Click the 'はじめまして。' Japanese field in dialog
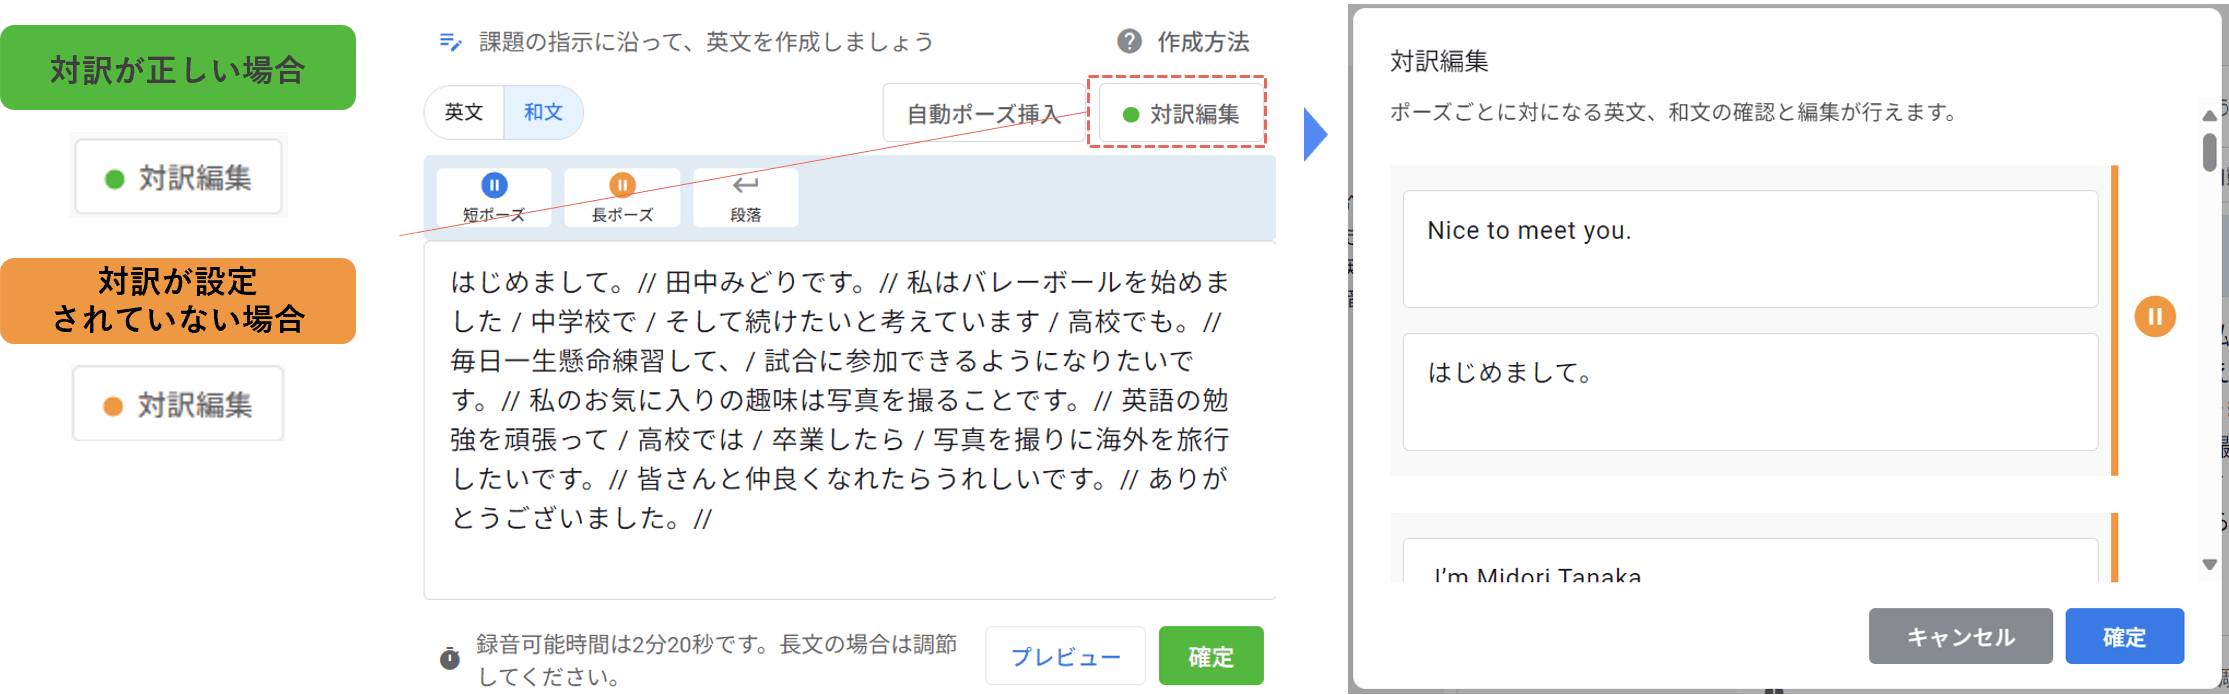This screenshot has height=695, width=2229. coord(1750,392)
